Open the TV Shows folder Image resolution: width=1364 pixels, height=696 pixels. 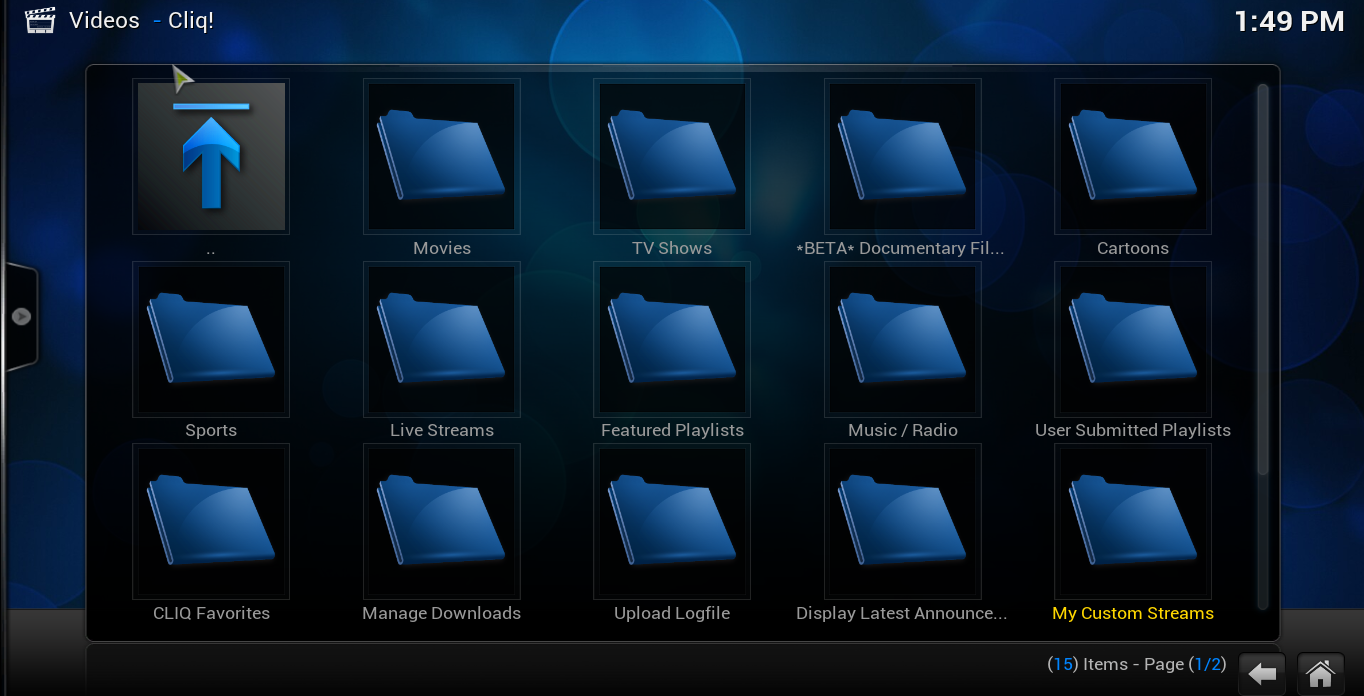pyautogui.click(x=671, y=156)
